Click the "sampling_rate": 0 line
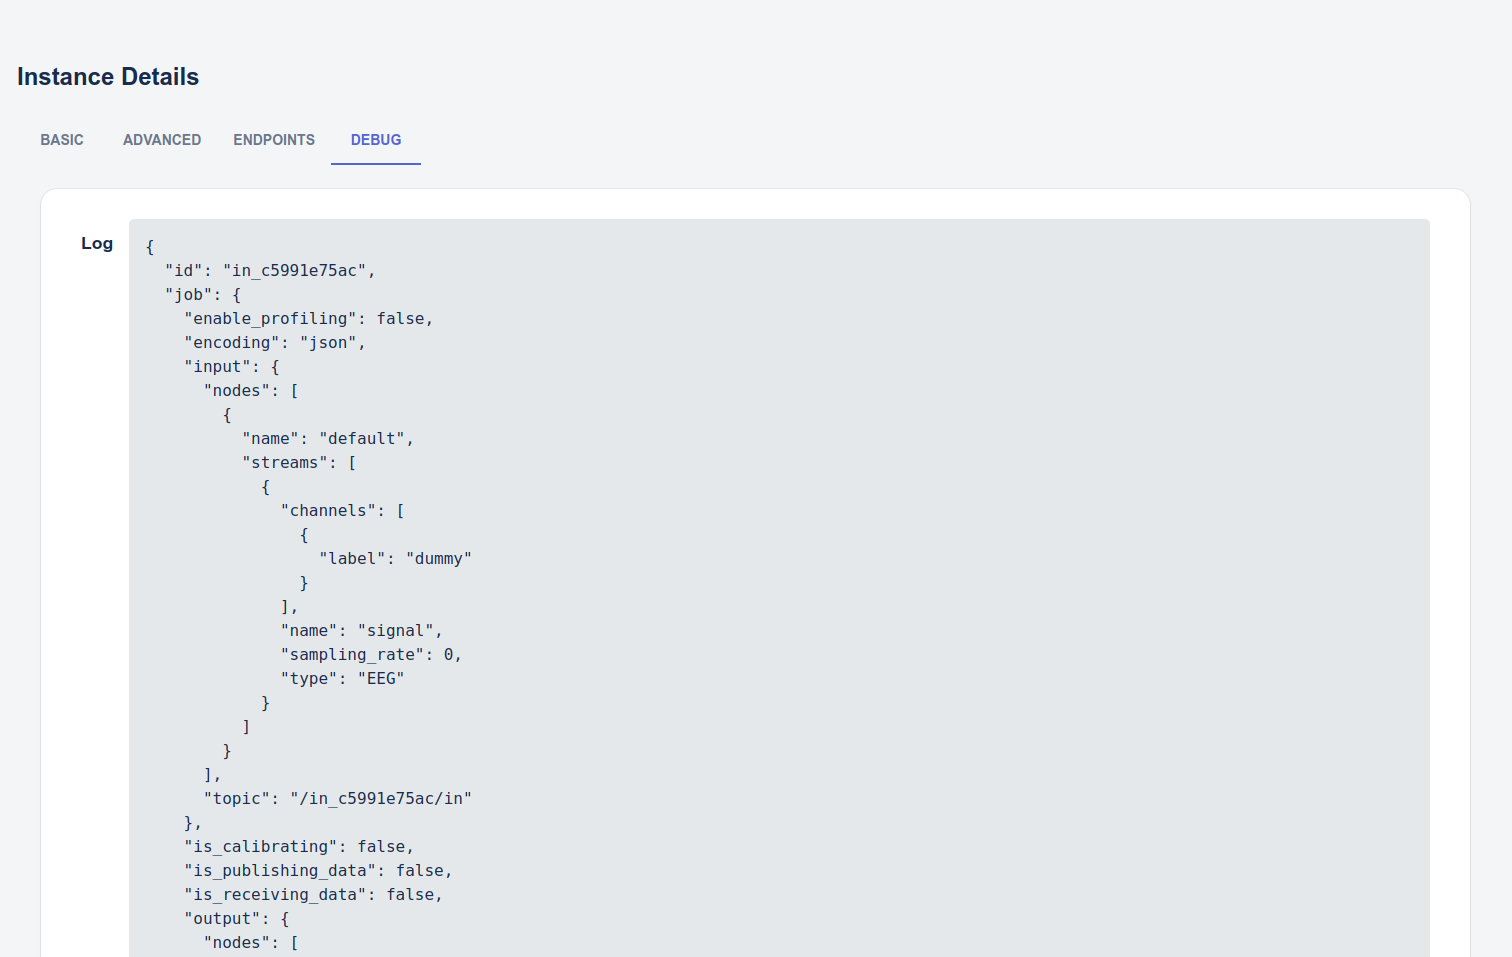Screen dimensions: 1512x957 click(x=371, y=655)
